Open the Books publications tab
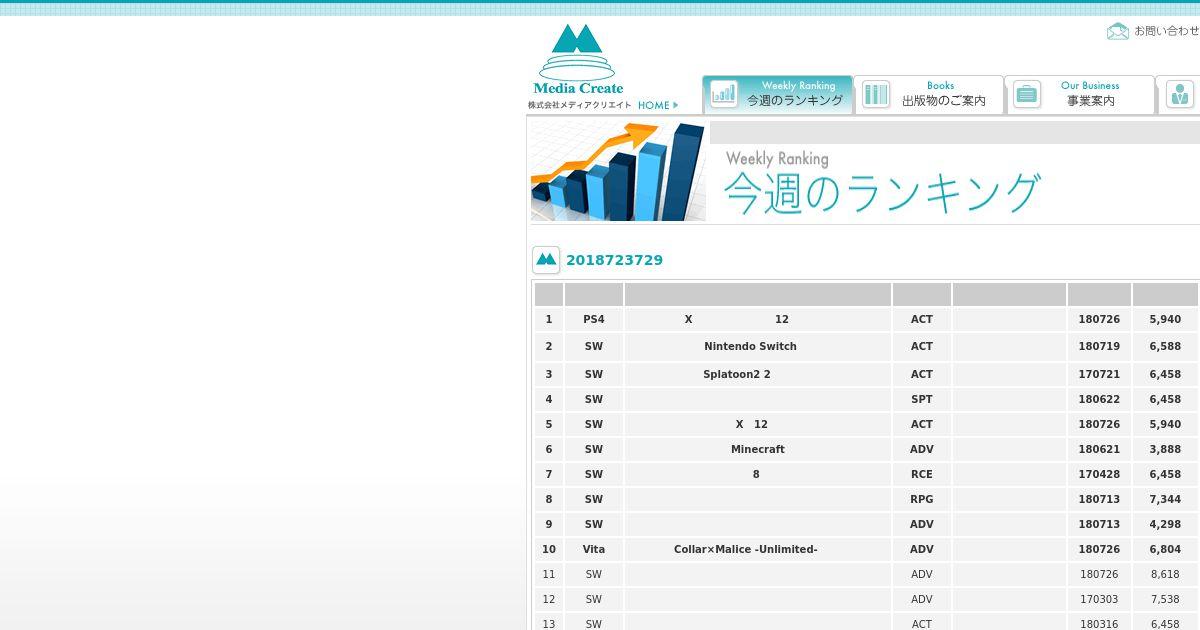Screen dimensions: 1200x630 929,94
